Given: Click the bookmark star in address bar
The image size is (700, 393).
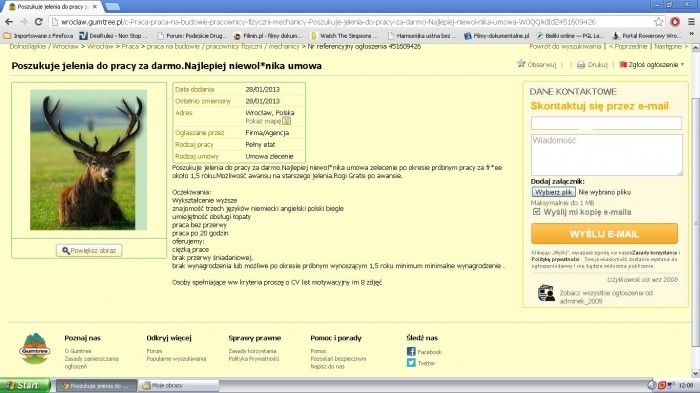Looking at the screenshot, I should [x=658, y=21].
